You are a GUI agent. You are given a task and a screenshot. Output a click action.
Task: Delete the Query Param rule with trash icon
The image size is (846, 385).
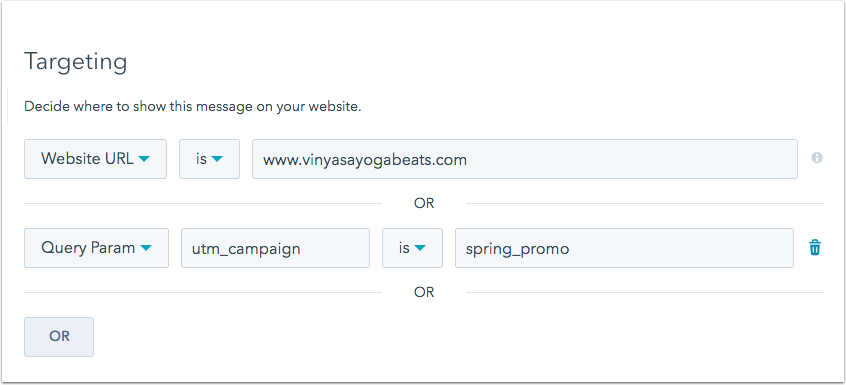(x=815, y=248)
